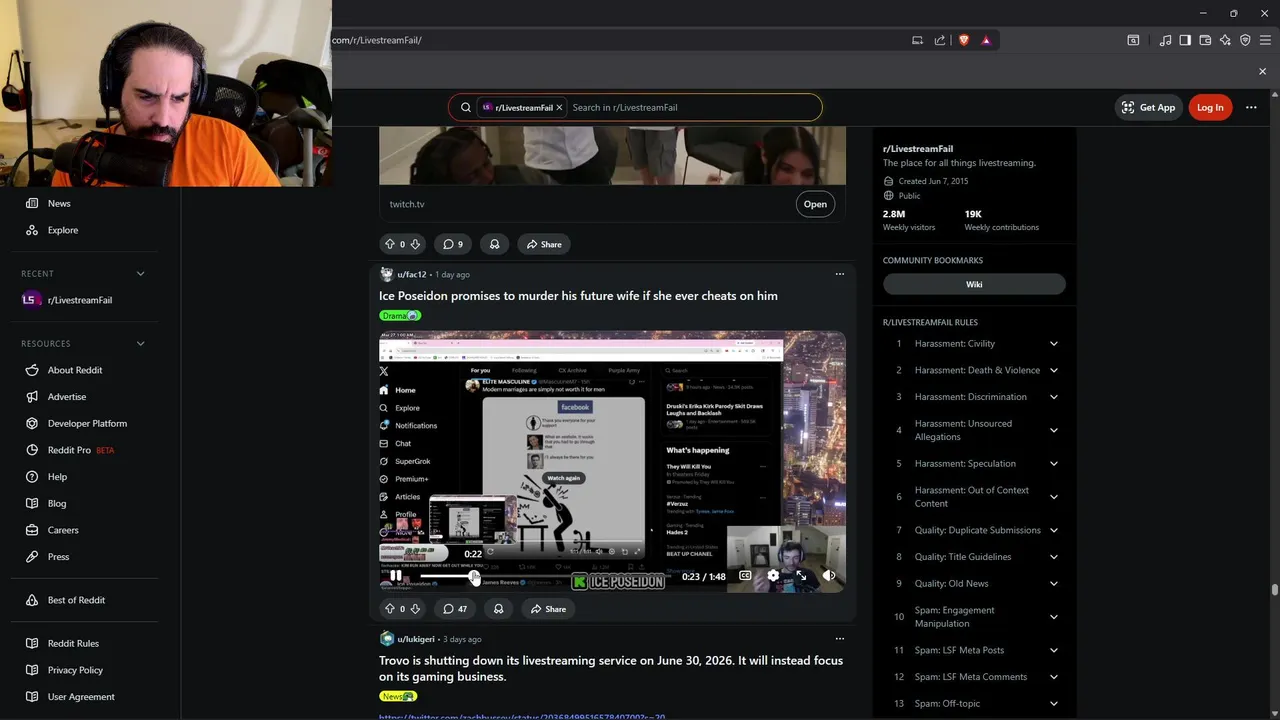Screen dimensions: 1280x720
Task: Click the Get App button
Action: click(1148, 107)
